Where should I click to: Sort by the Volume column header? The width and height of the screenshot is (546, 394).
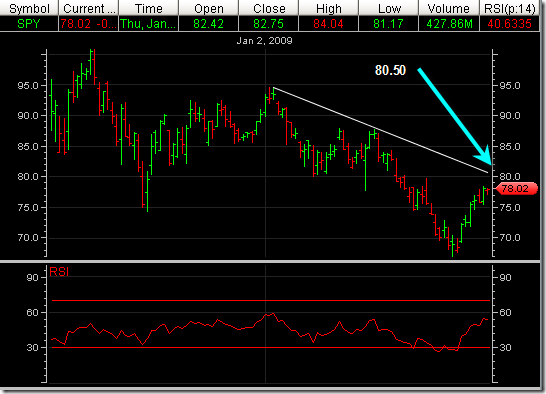pos(448,8)
